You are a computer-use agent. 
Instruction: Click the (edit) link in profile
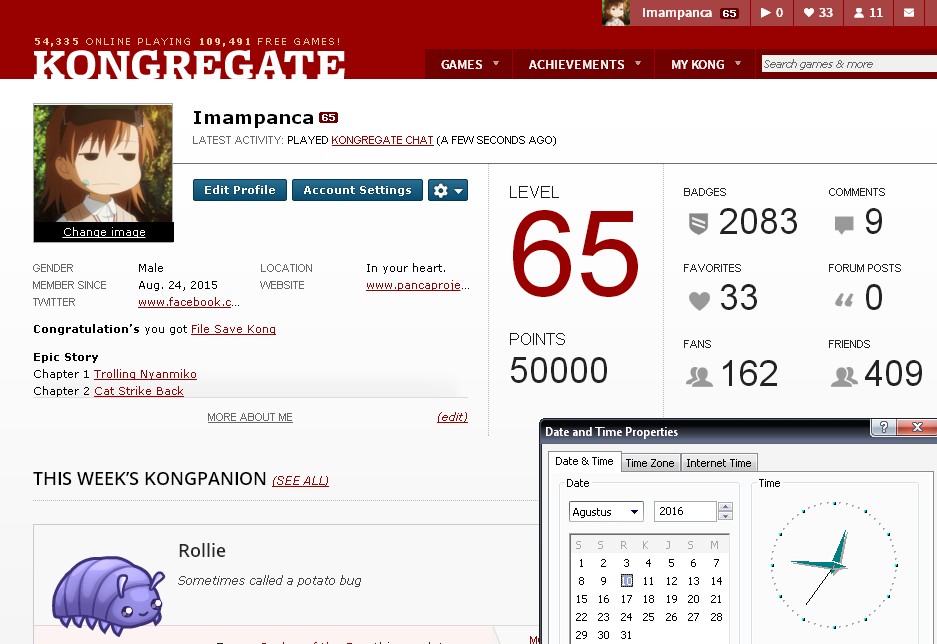click(452, 417)
